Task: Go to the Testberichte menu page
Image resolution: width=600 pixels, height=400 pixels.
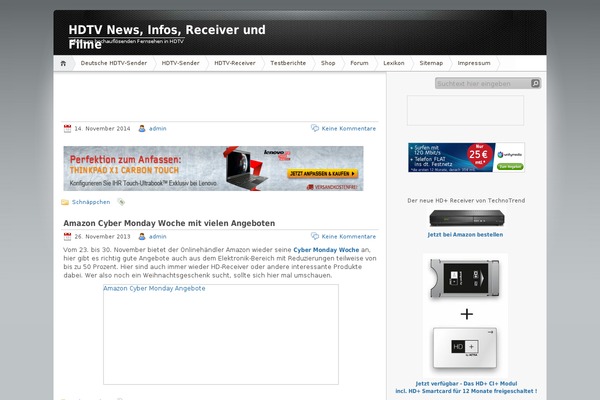Action: (x=288, y=62)
